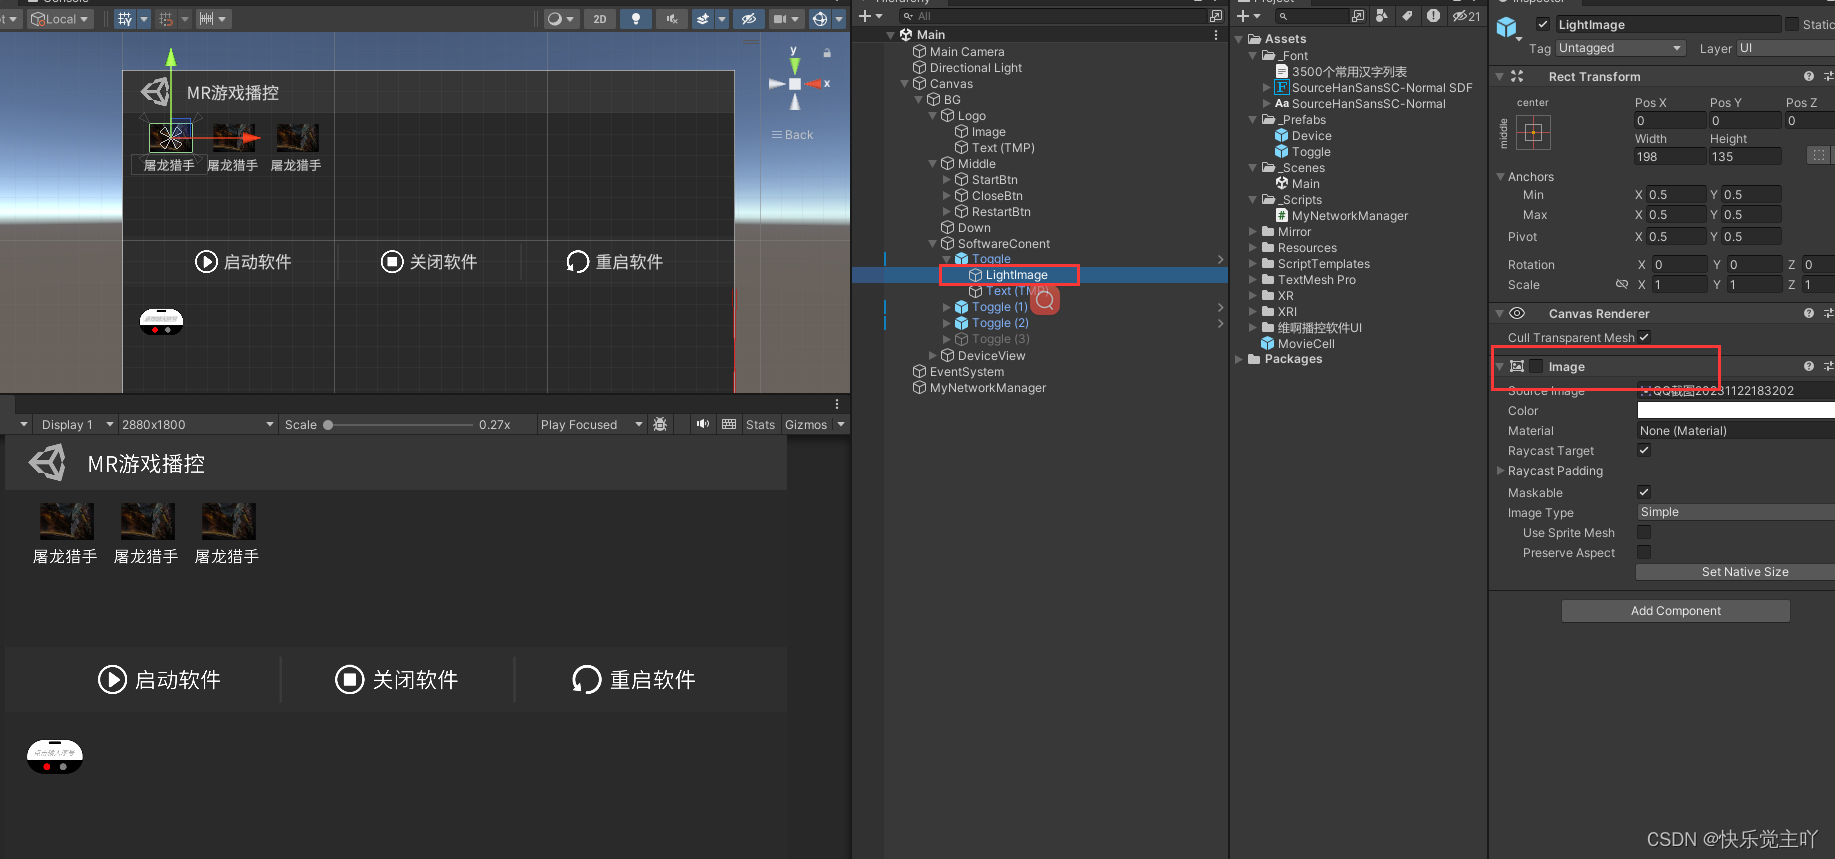The image size is (1835, 859).
Task: Toggle hidden packages visibility count icon
Action: 1466,16
